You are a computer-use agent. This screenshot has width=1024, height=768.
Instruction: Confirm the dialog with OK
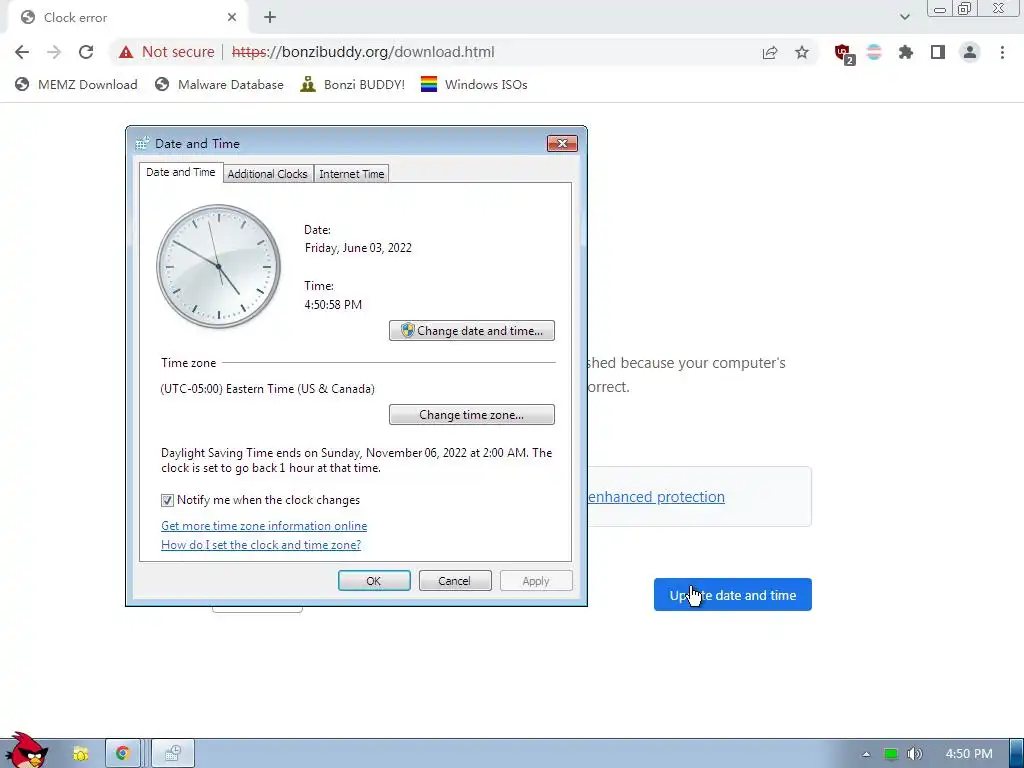tap(374, 581)
